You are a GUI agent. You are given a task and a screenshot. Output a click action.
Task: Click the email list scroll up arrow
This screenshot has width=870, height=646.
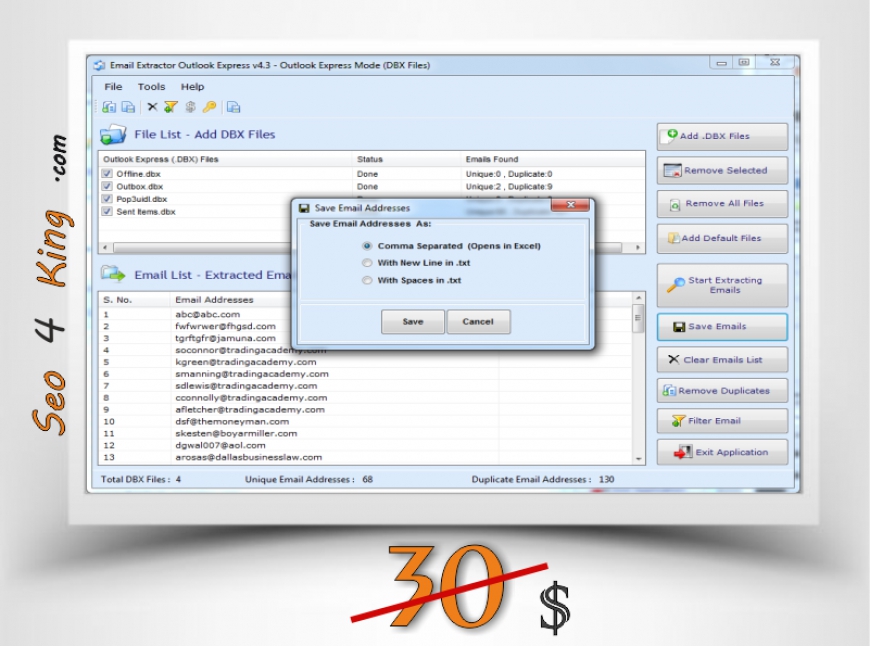click(639, 298)
